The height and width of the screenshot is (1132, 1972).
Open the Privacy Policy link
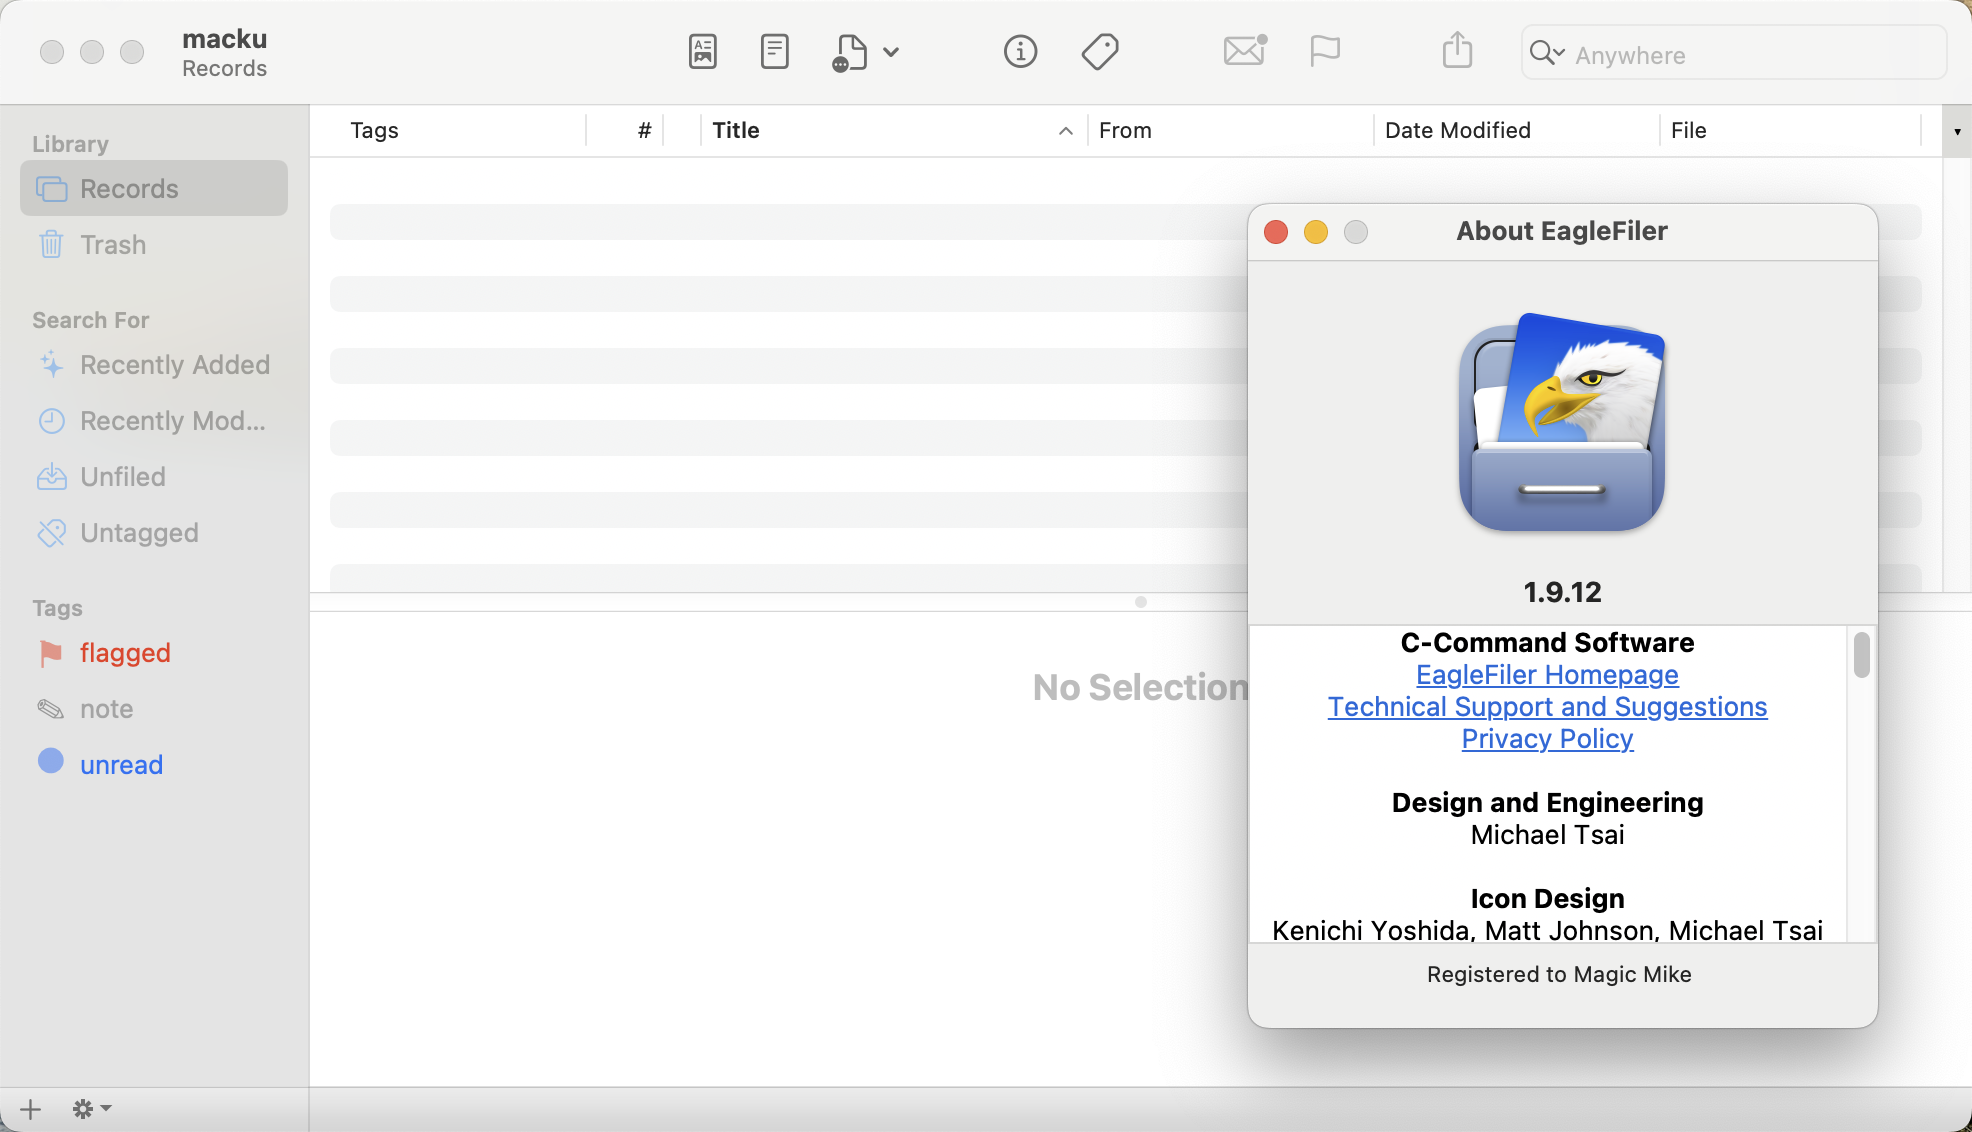pos(1547,739)
